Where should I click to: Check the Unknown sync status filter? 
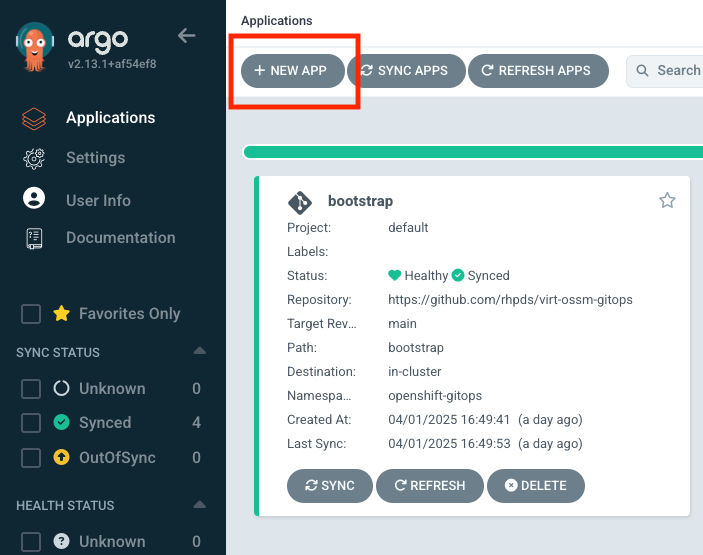click(31, 389)
